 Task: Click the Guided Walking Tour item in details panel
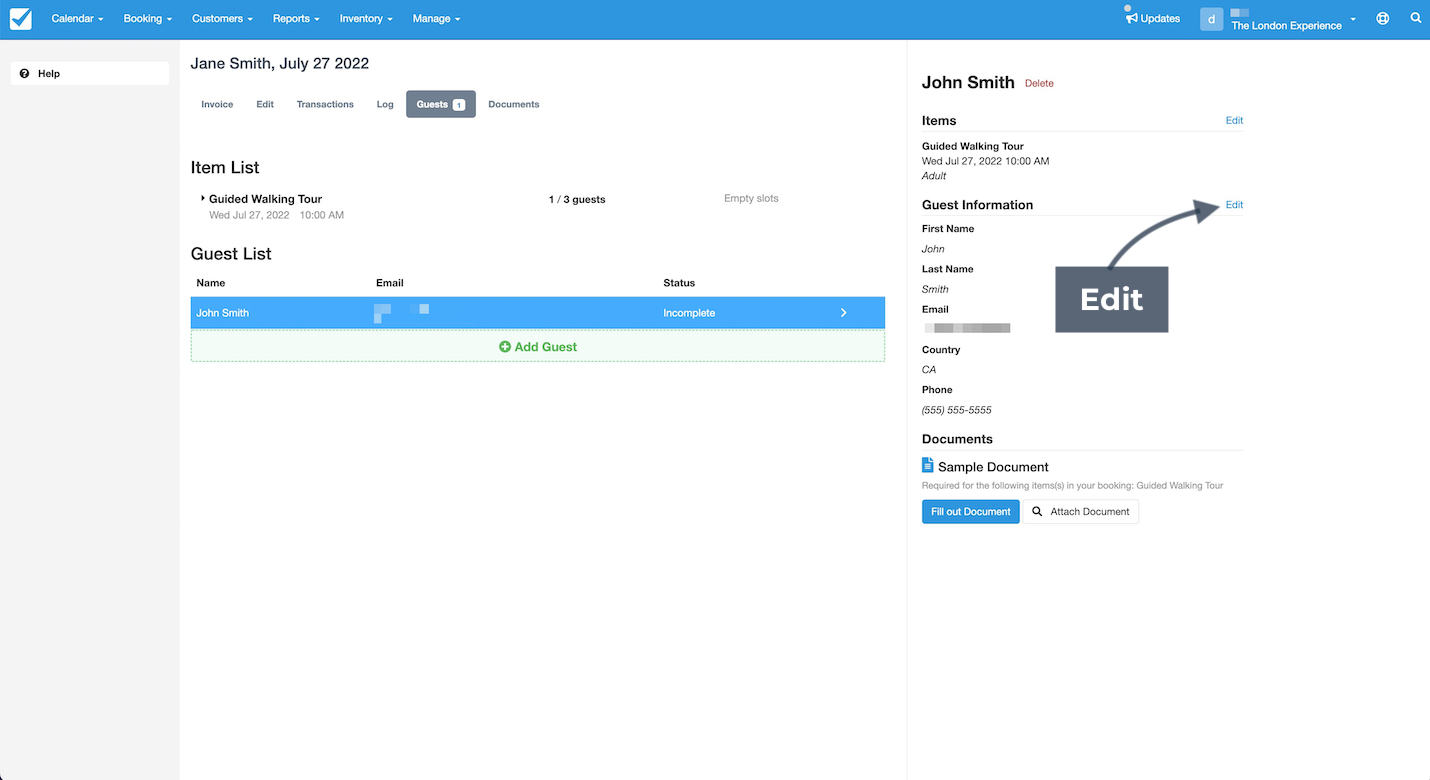coord(973,146)
